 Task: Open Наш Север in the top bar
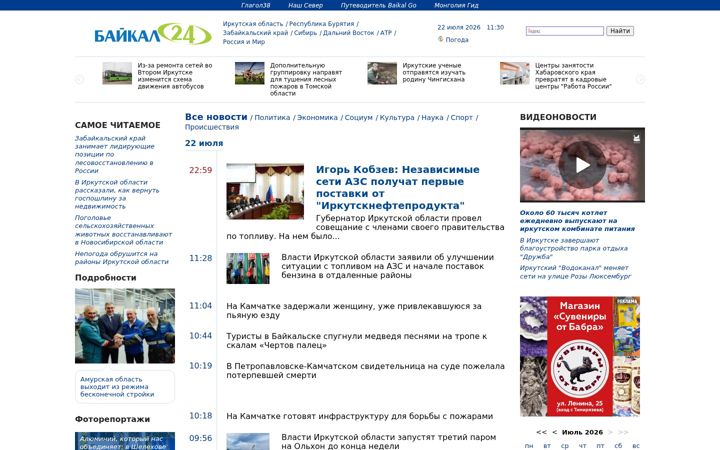pos(305,5)
